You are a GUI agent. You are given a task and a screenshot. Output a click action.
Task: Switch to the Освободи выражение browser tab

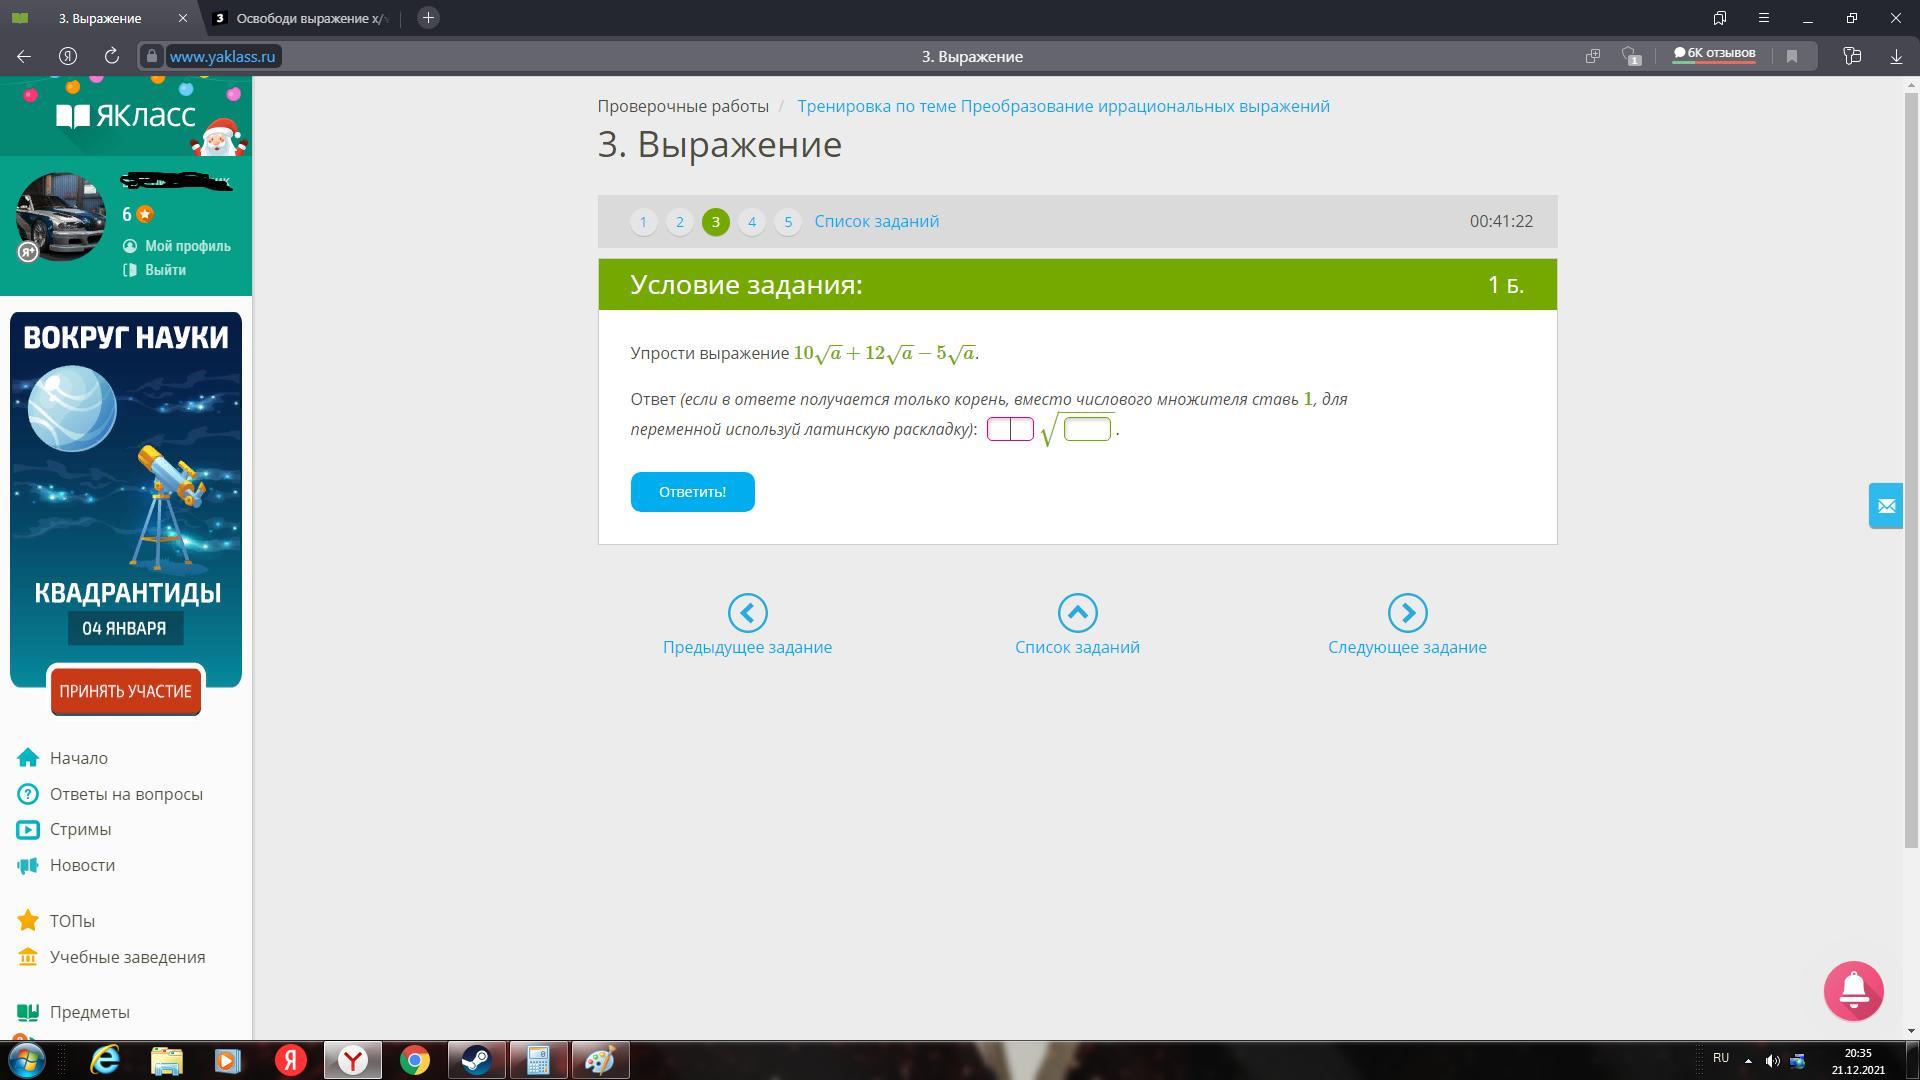(305, 18)
